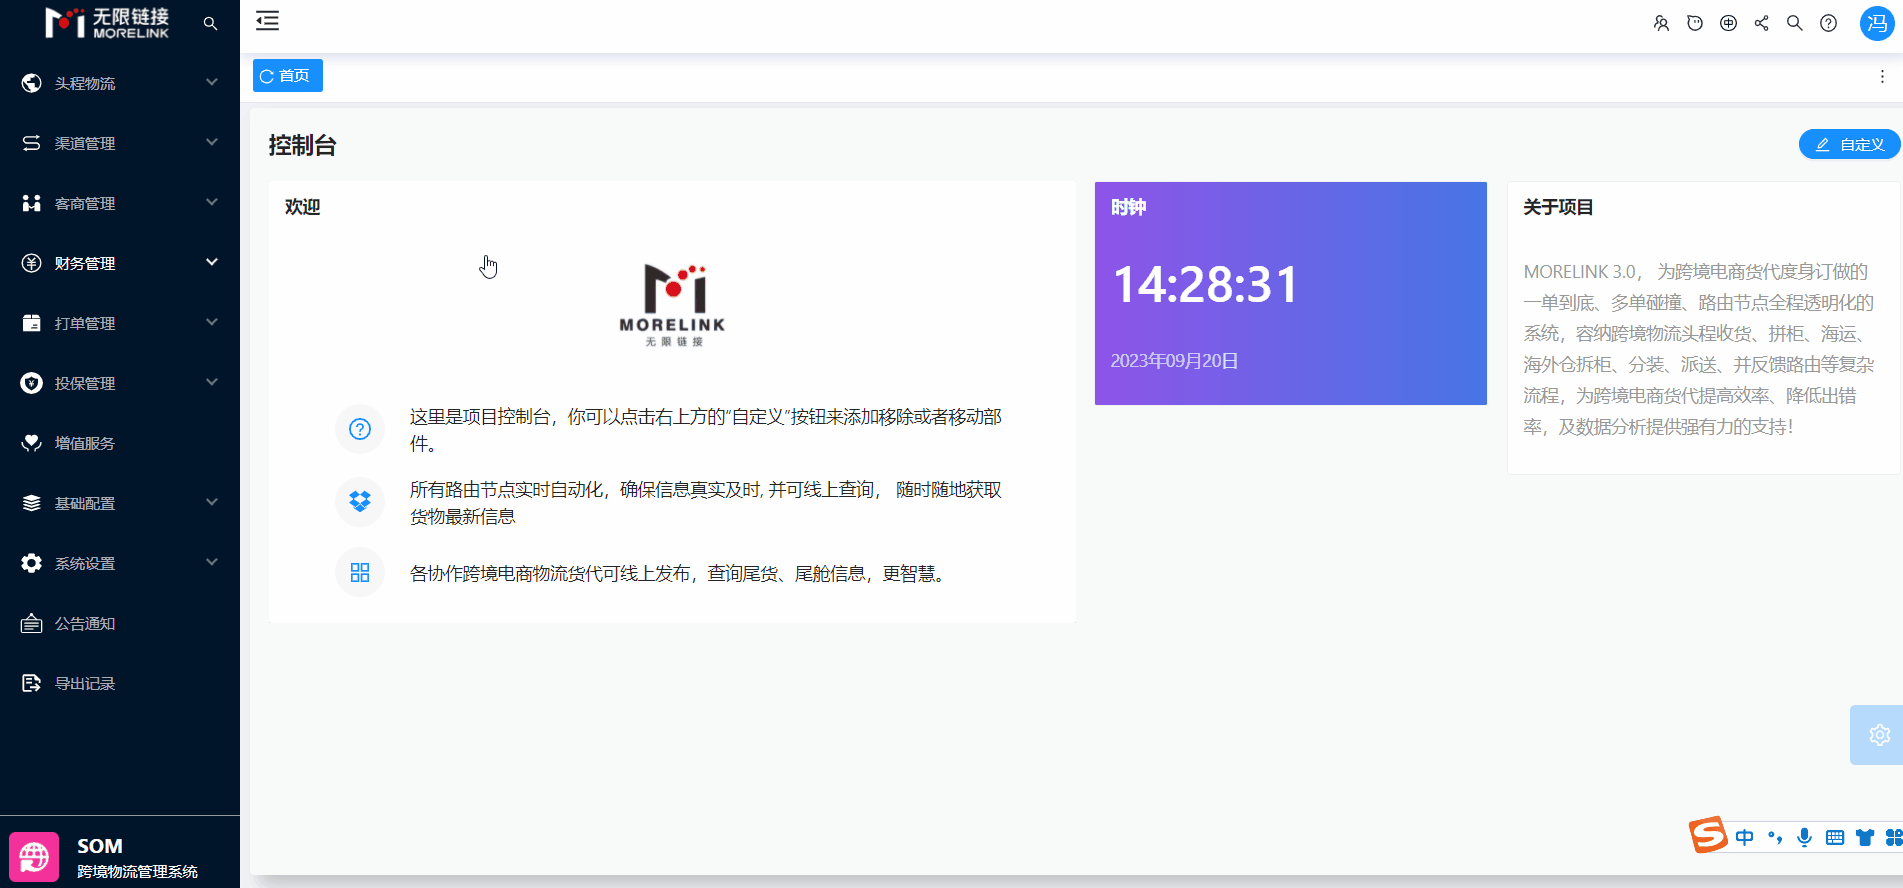Expand the 客商管理 menu chevron
The image size is (1903, 888).
click(212, 202)
